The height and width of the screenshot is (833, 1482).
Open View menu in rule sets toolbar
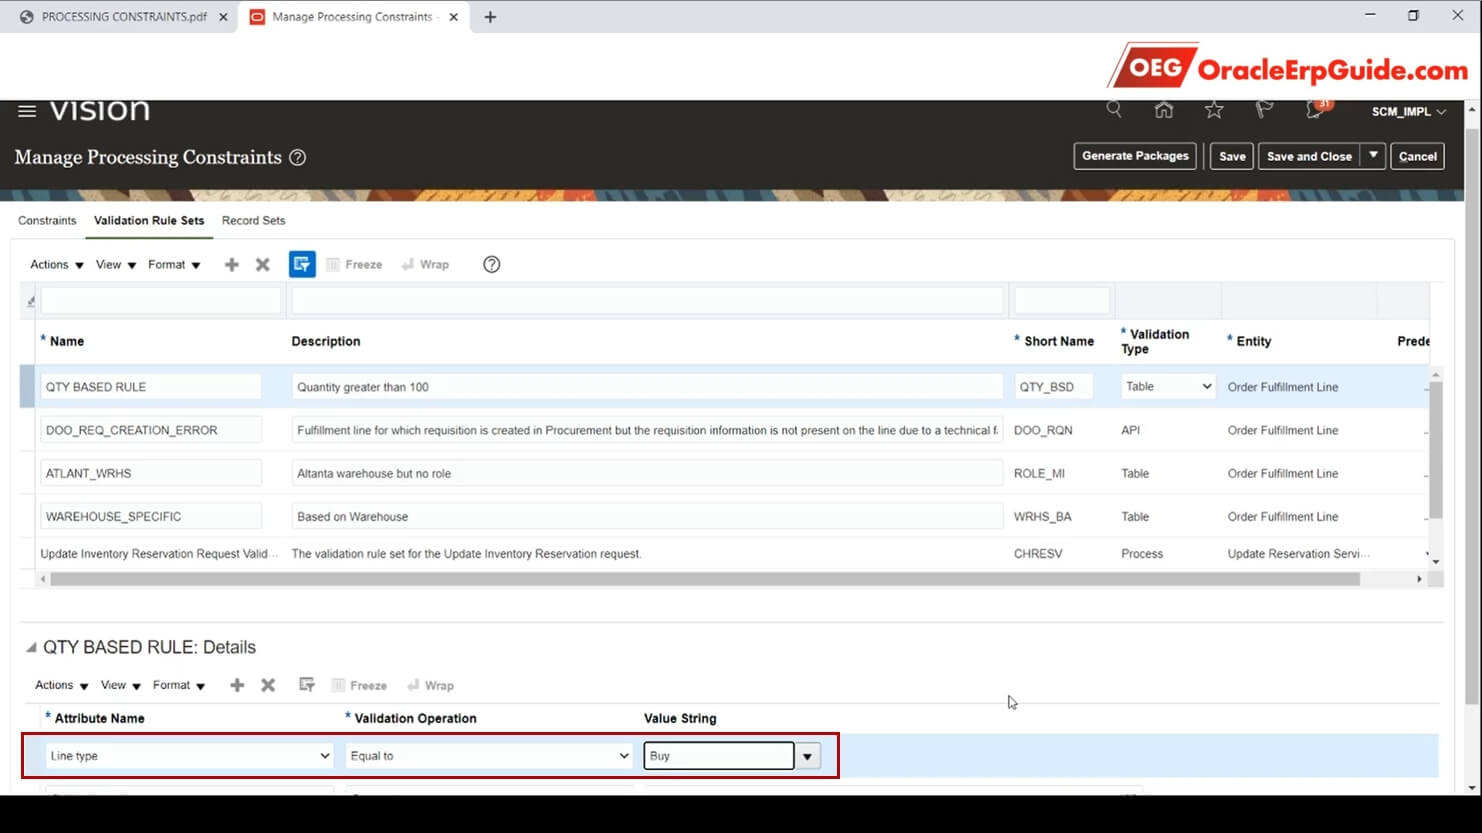pyautogui.click(x=116, y=264)
